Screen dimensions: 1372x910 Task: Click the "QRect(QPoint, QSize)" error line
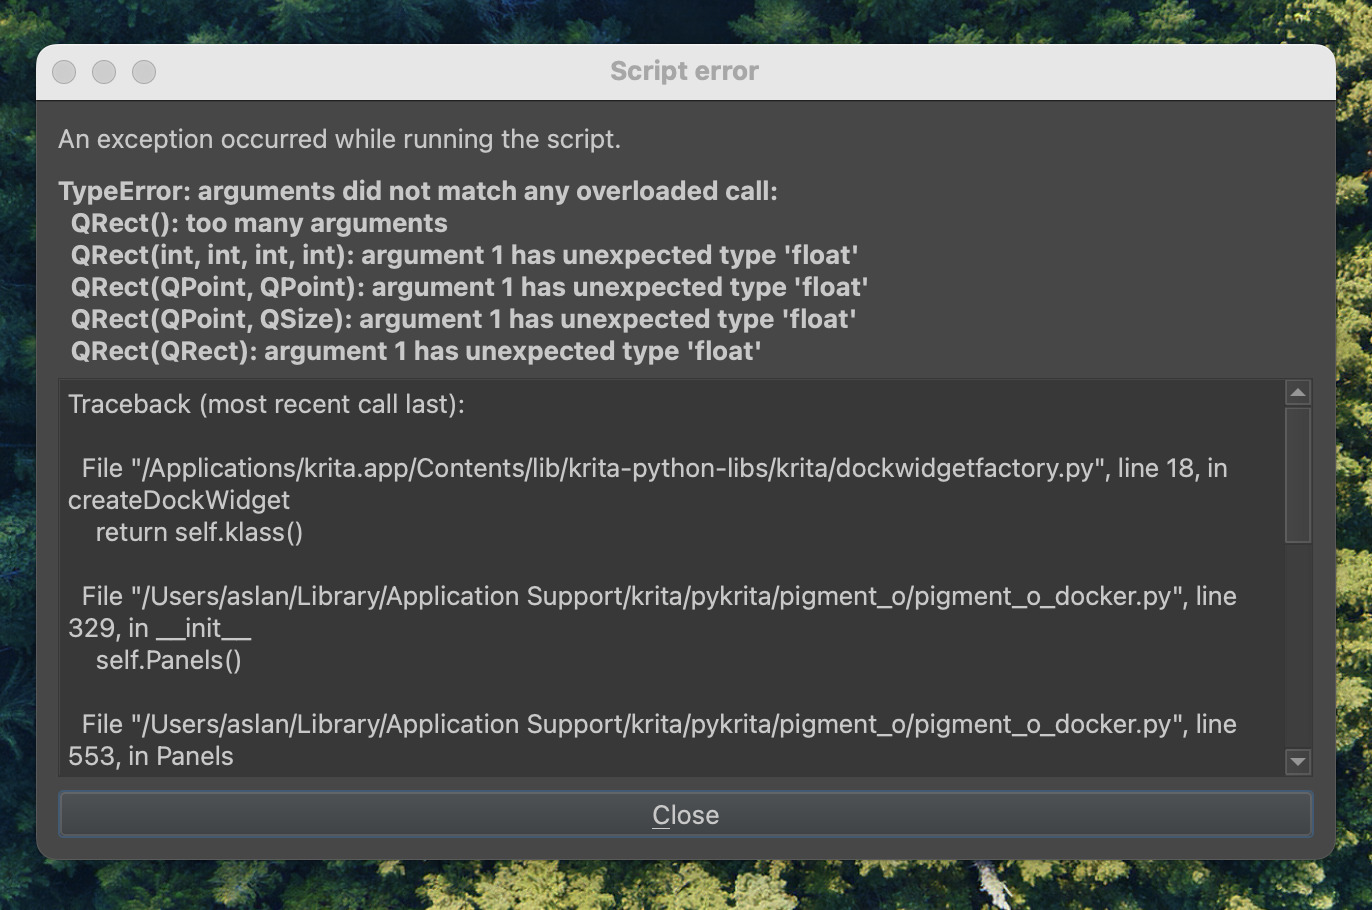(463, 319)
